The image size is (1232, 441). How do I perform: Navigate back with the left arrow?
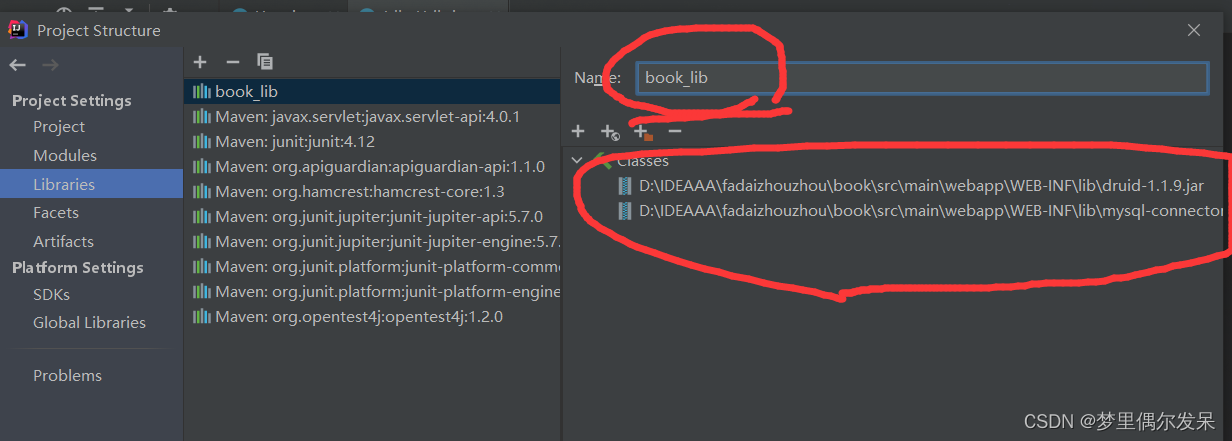point(18,65)
